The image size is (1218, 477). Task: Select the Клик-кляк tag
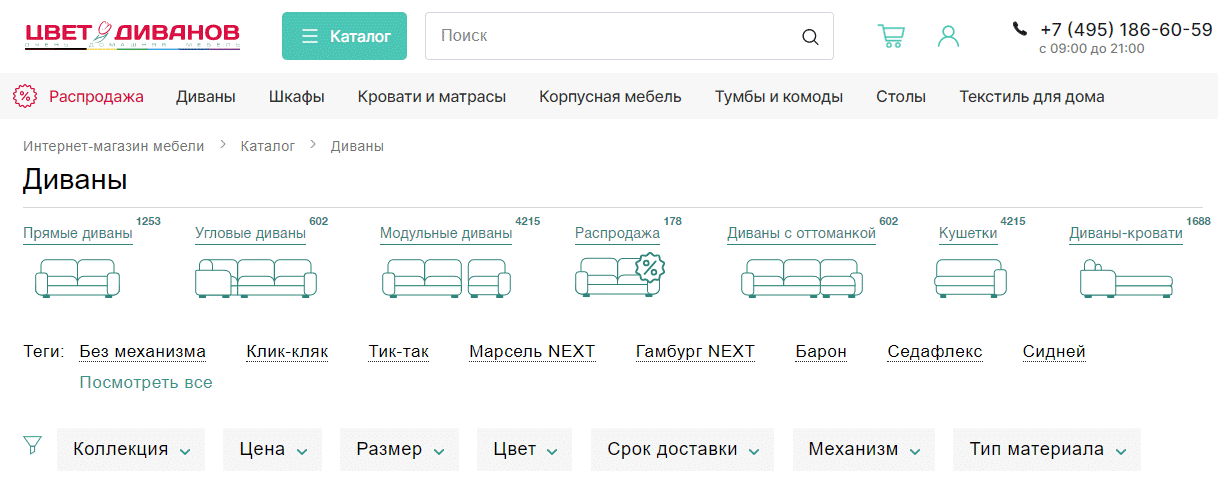287,352
